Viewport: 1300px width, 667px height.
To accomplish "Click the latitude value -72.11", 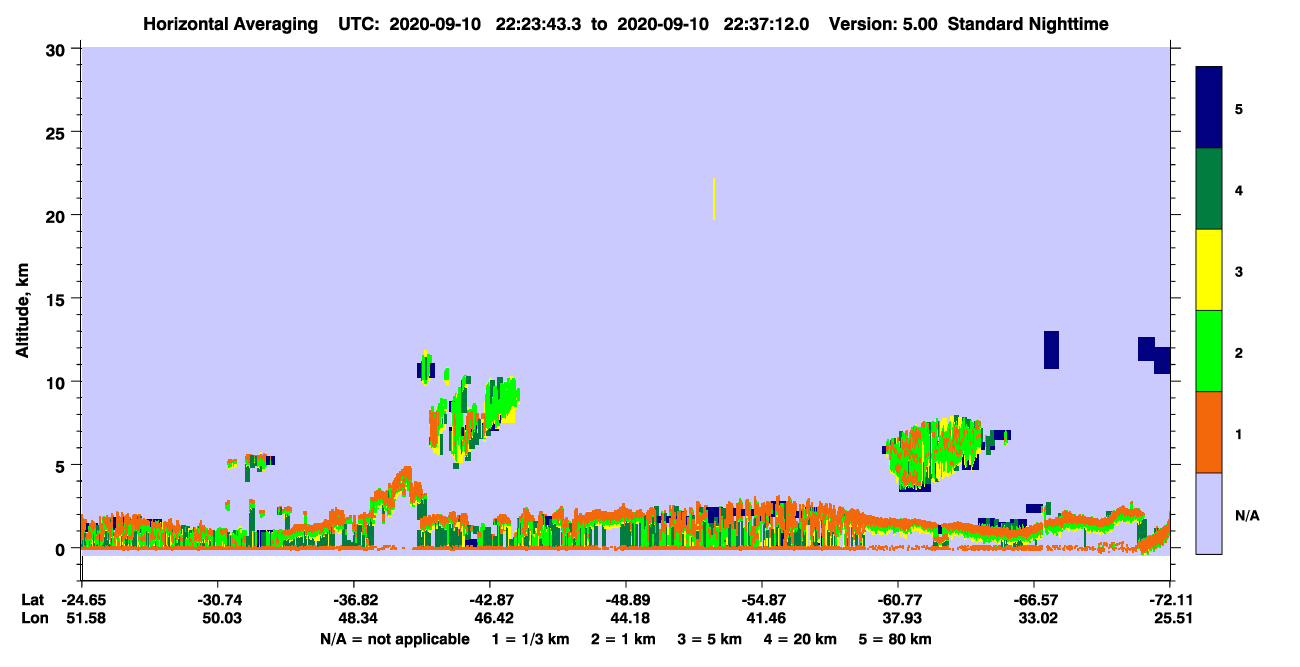I will pyautogui.click(x=1170, y=600).
